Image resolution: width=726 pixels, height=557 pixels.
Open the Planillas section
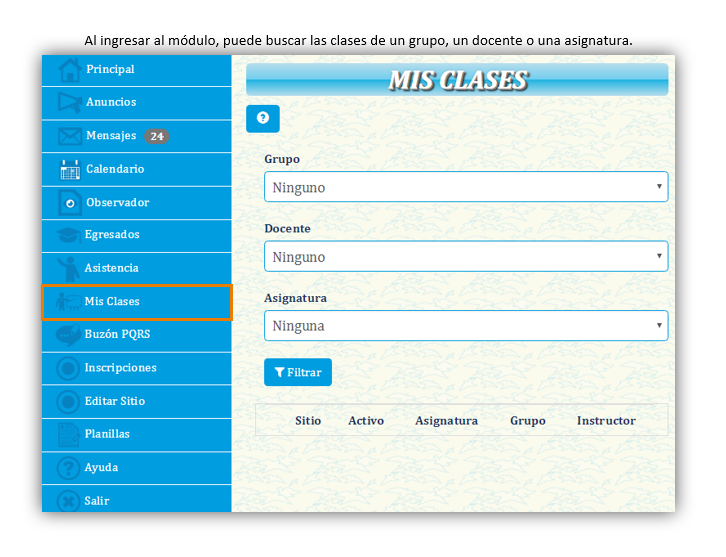pyautogui.click(x=137, y=435)
